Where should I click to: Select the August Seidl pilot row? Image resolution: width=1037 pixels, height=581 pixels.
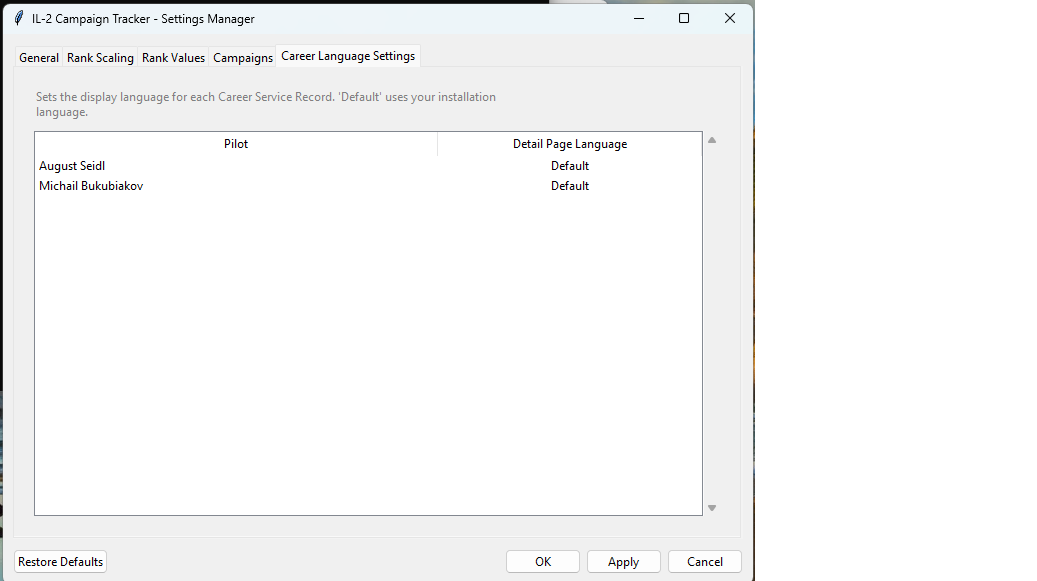[72, 166]
